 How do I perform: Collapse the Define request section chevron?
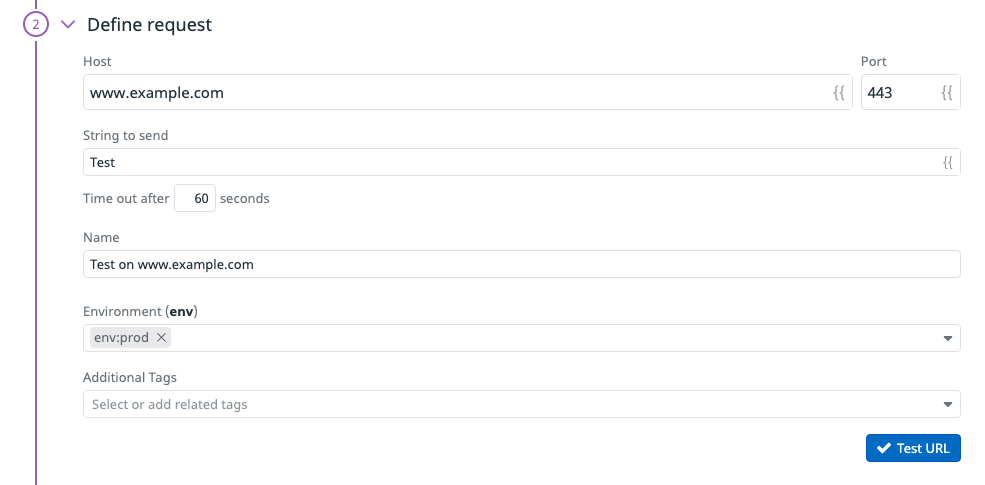click(x=68, y=25)
